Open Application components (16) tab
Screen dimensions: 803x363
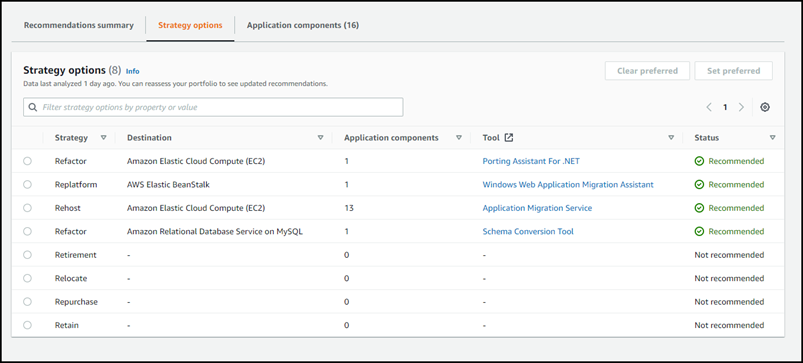(x=303, y=25)
